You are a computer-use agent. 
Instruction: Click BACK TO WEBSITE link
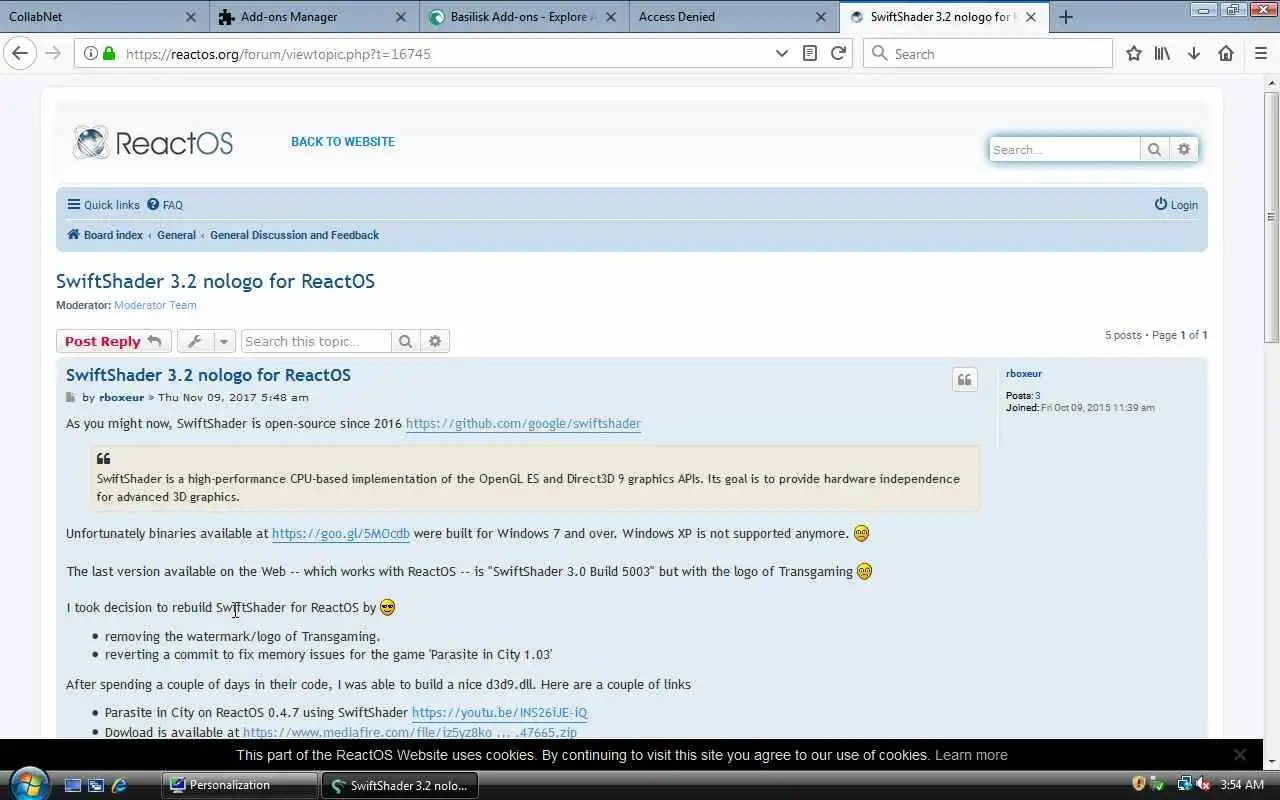343,142
